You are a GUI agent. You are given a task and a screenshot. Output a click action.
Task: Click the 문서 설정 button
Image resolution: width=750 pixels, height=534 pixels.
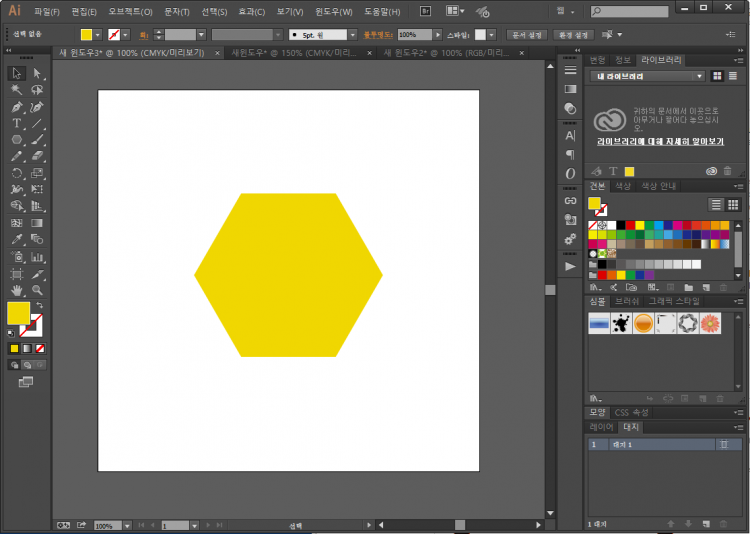pyautogui.click(x=527, y=34)
